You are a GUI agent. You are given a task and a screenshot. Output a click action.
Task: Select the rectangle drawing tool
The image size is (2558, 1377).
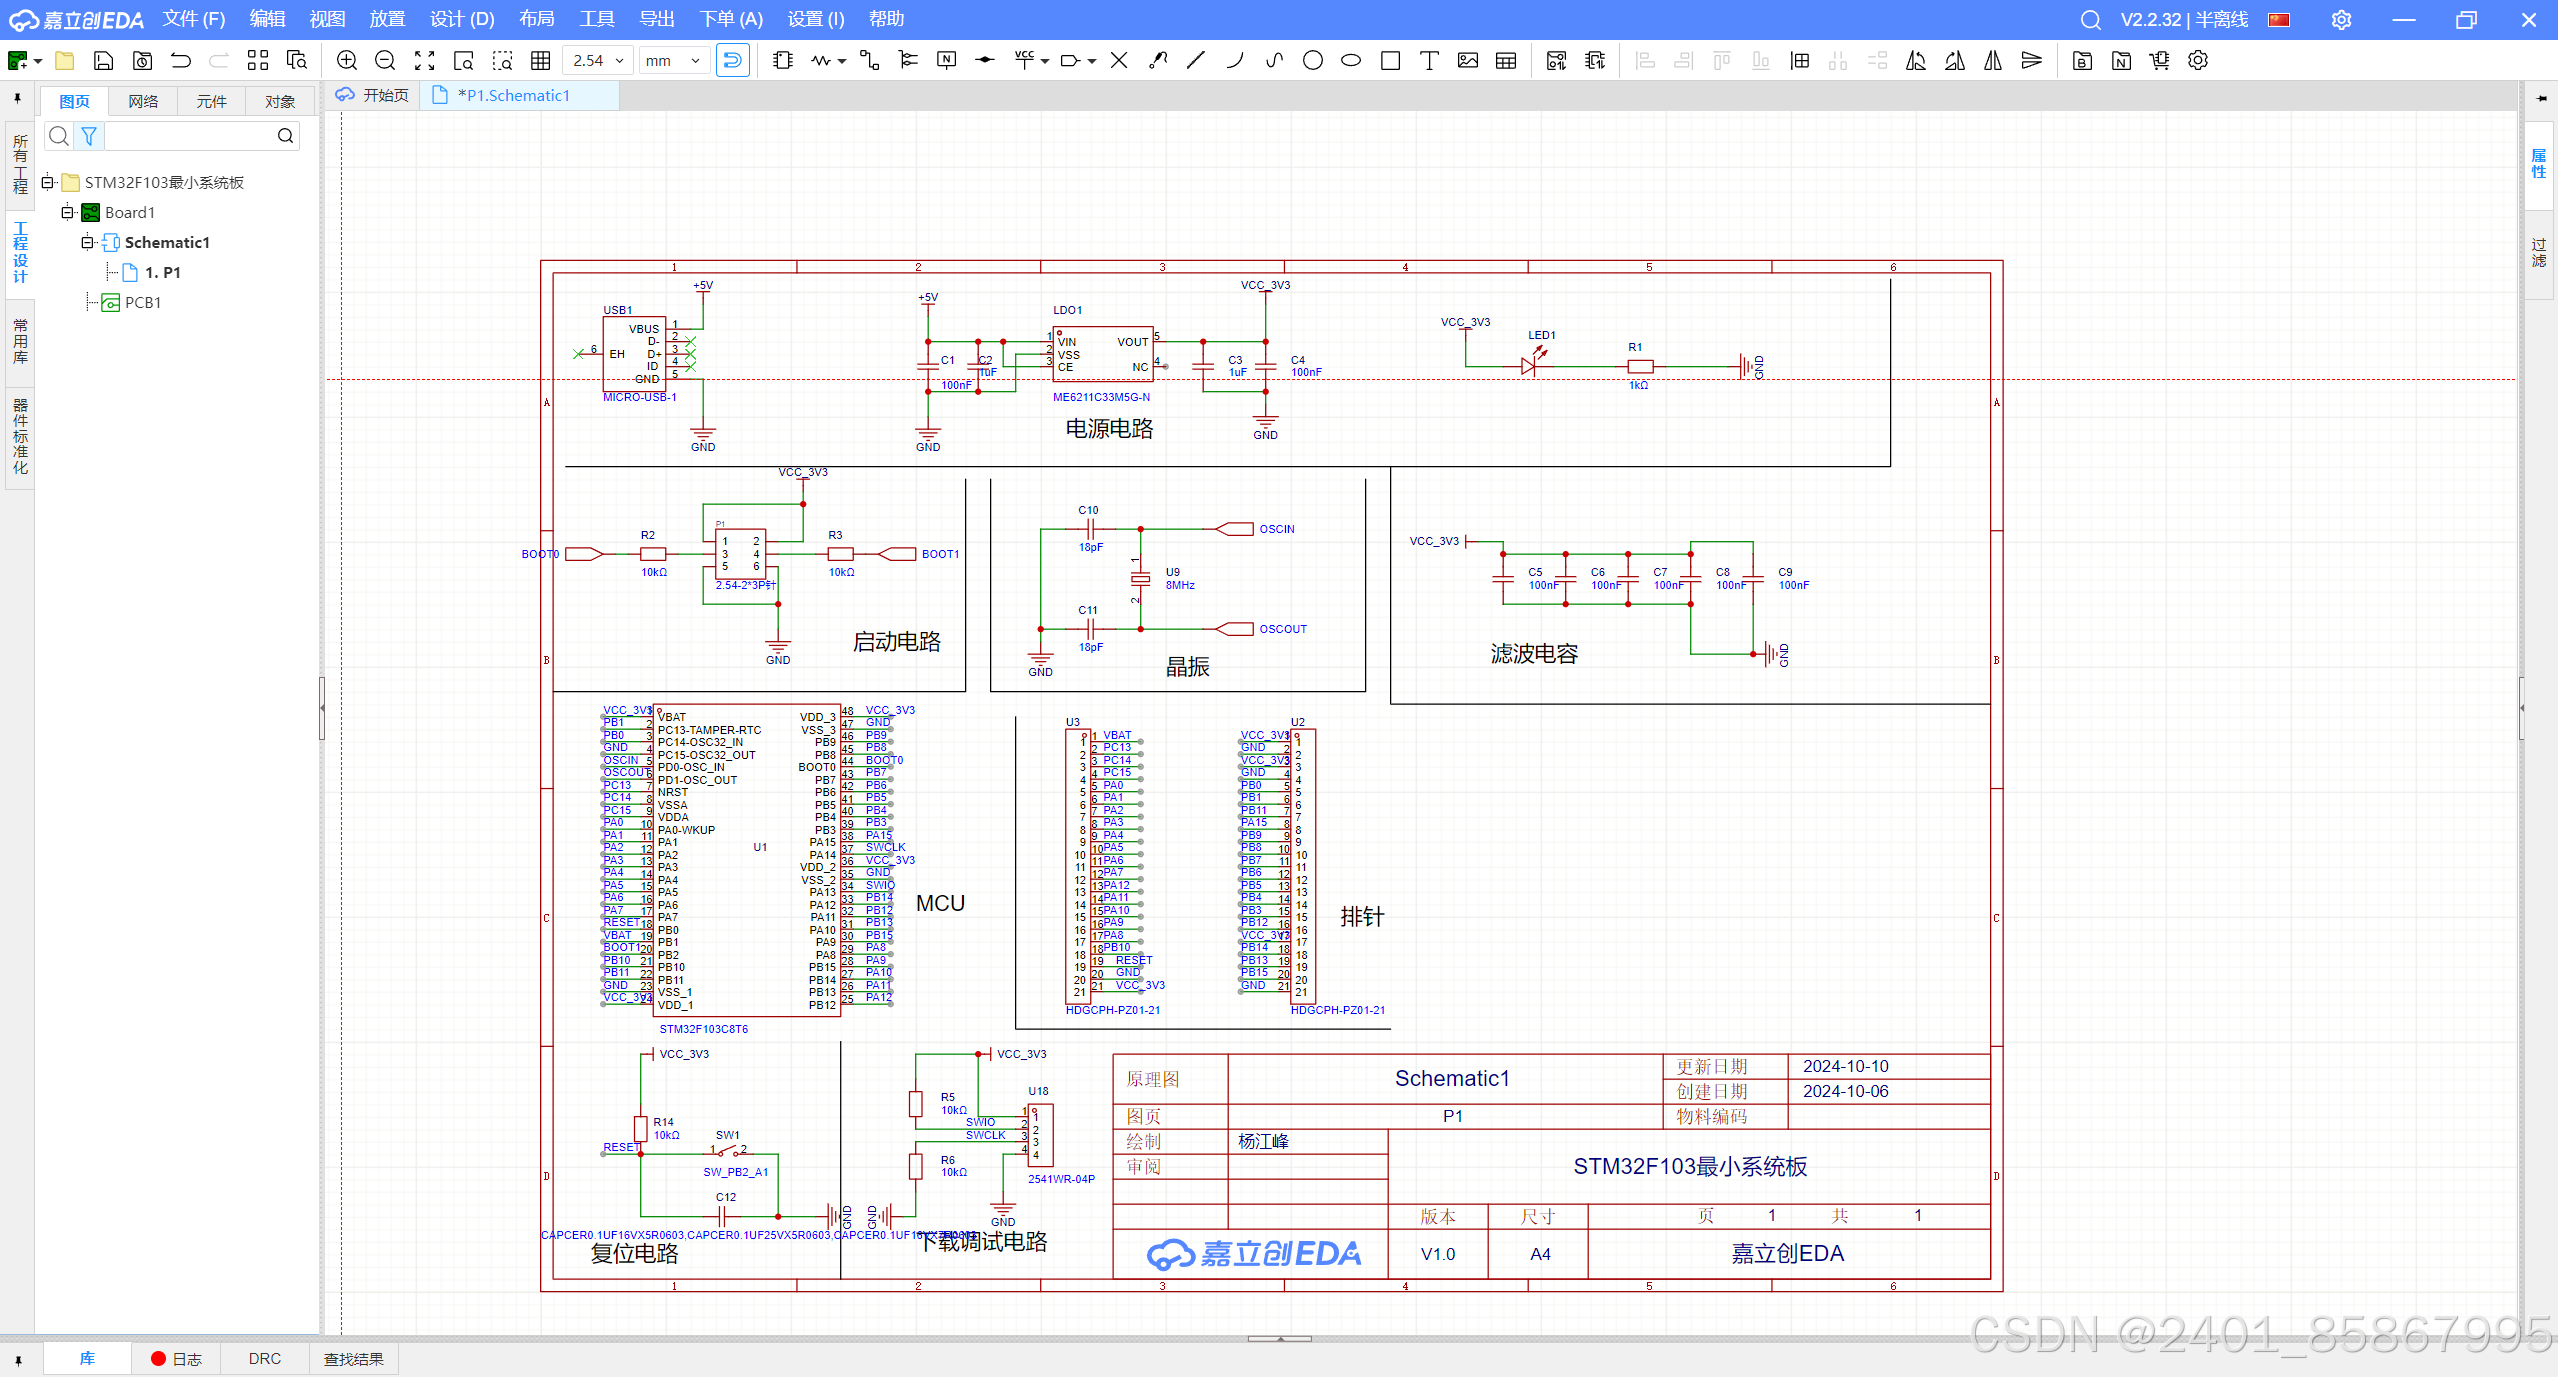pos(1390,61)
